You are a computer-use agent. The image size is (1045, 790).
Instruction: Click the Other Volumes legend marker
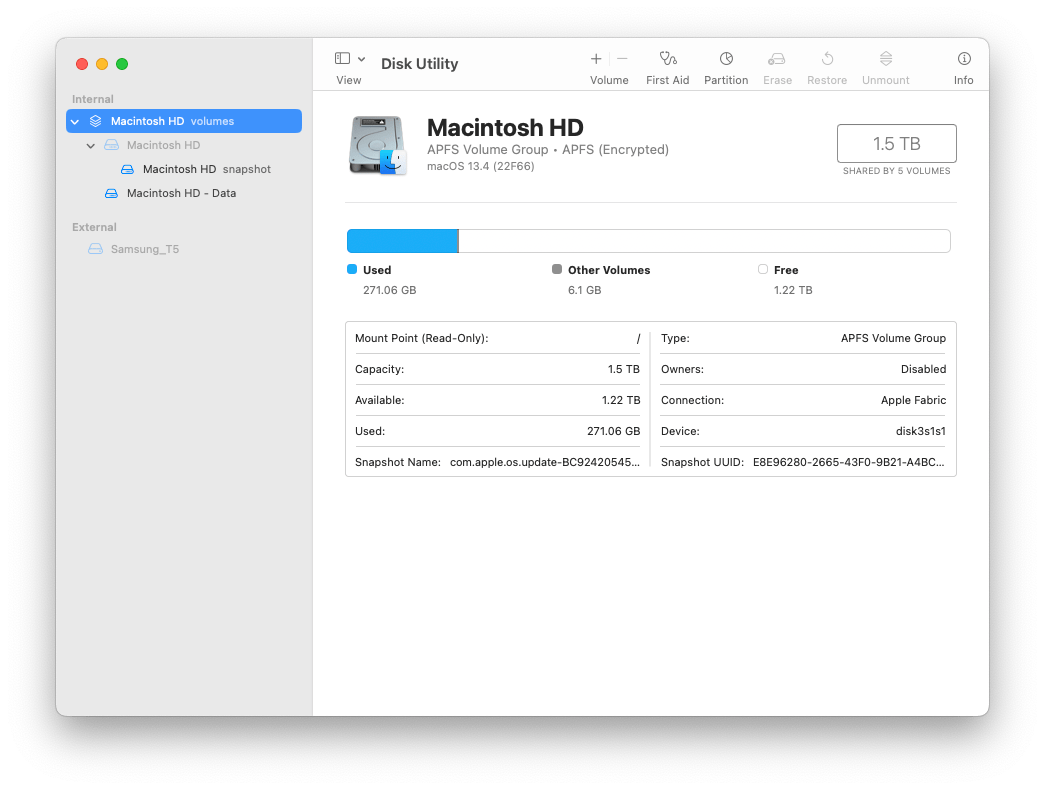pyautogui.click(x=556, y=269)
